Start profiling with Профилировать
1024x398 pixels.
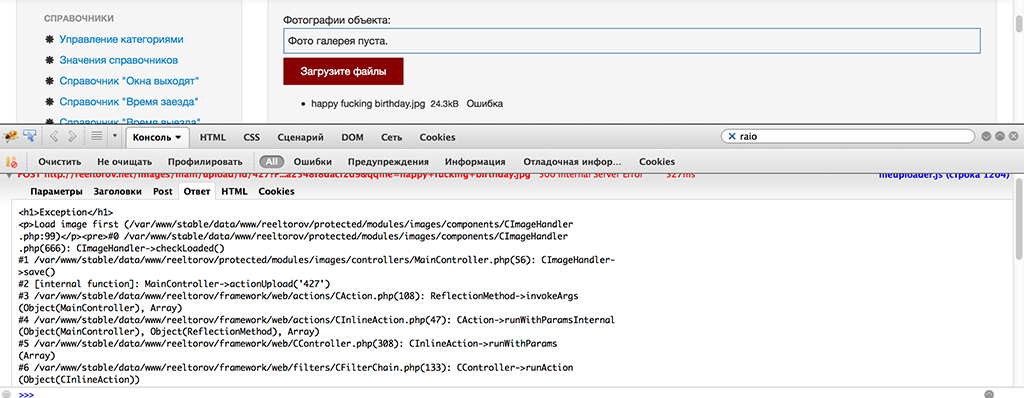(x=204, y=161)
